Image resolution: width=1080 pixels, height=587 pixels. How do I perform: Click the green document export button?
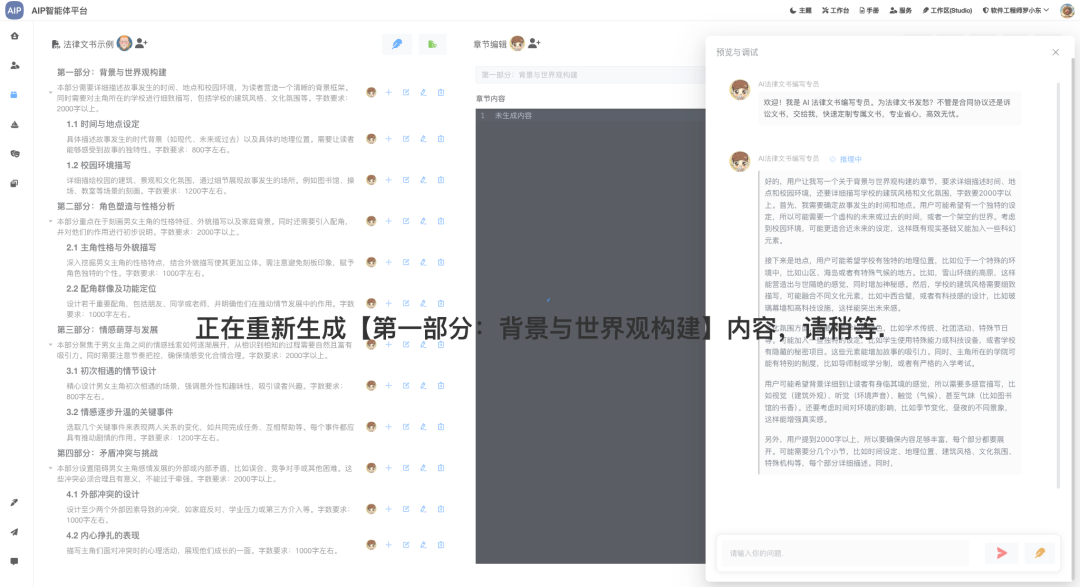pyautogui.click(x=432, y=44)
